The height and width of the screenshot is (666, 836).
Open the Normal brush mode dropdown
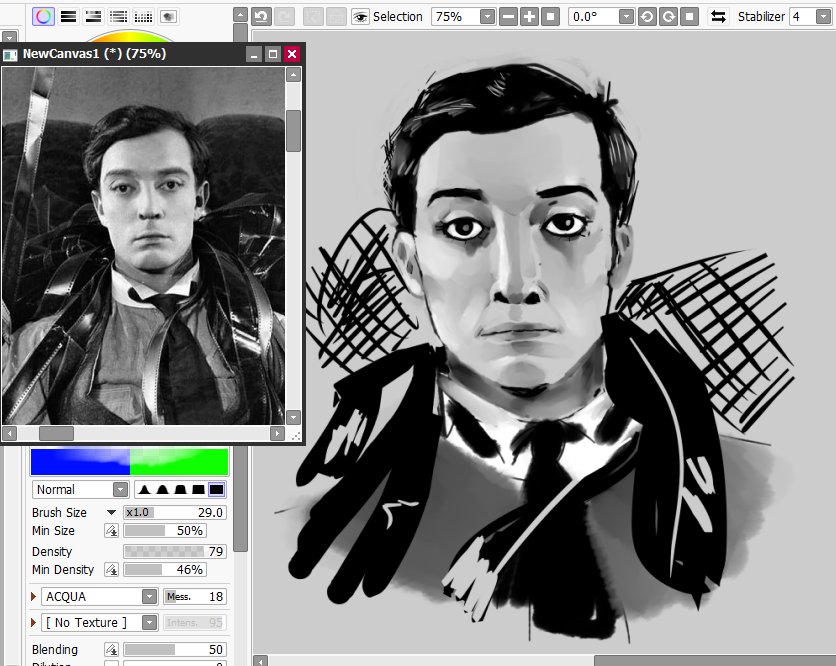pos(120,490)
